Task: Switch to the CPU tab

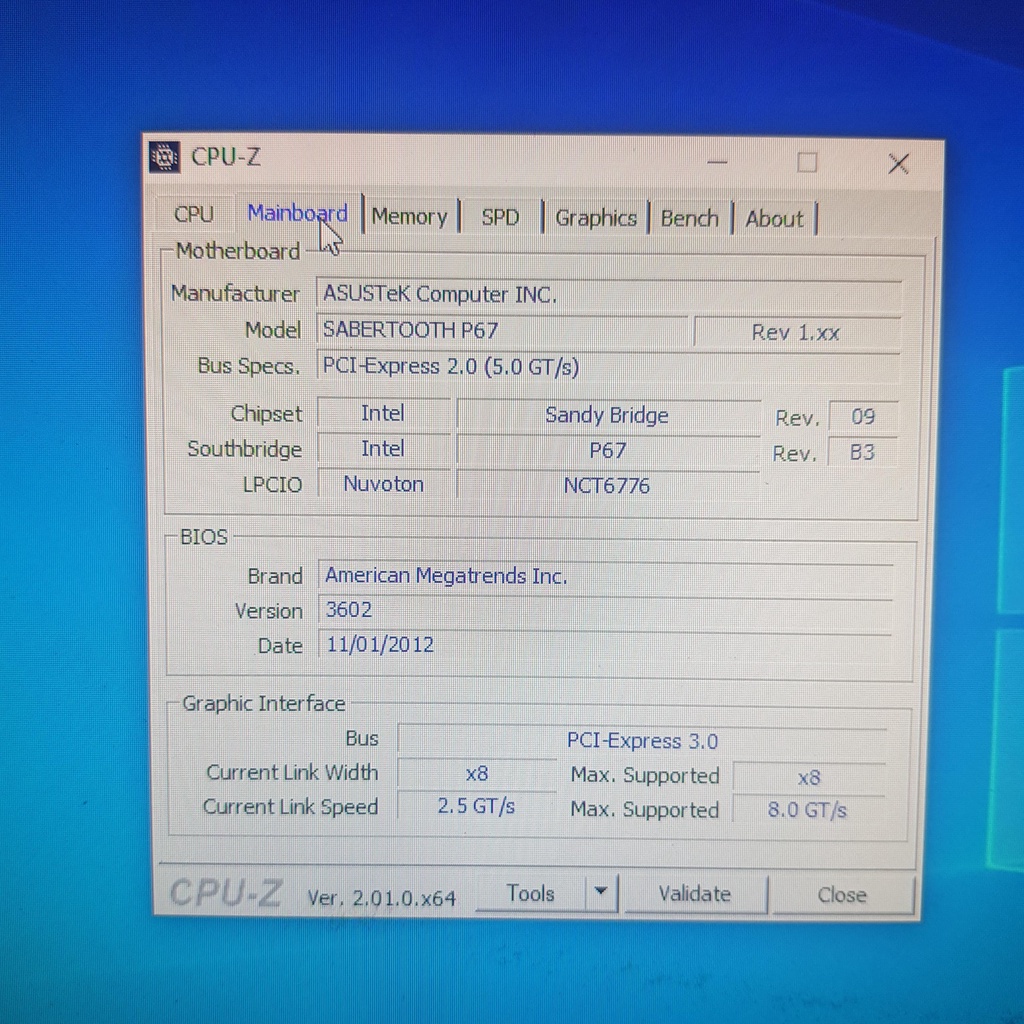Action: (194, 214)
